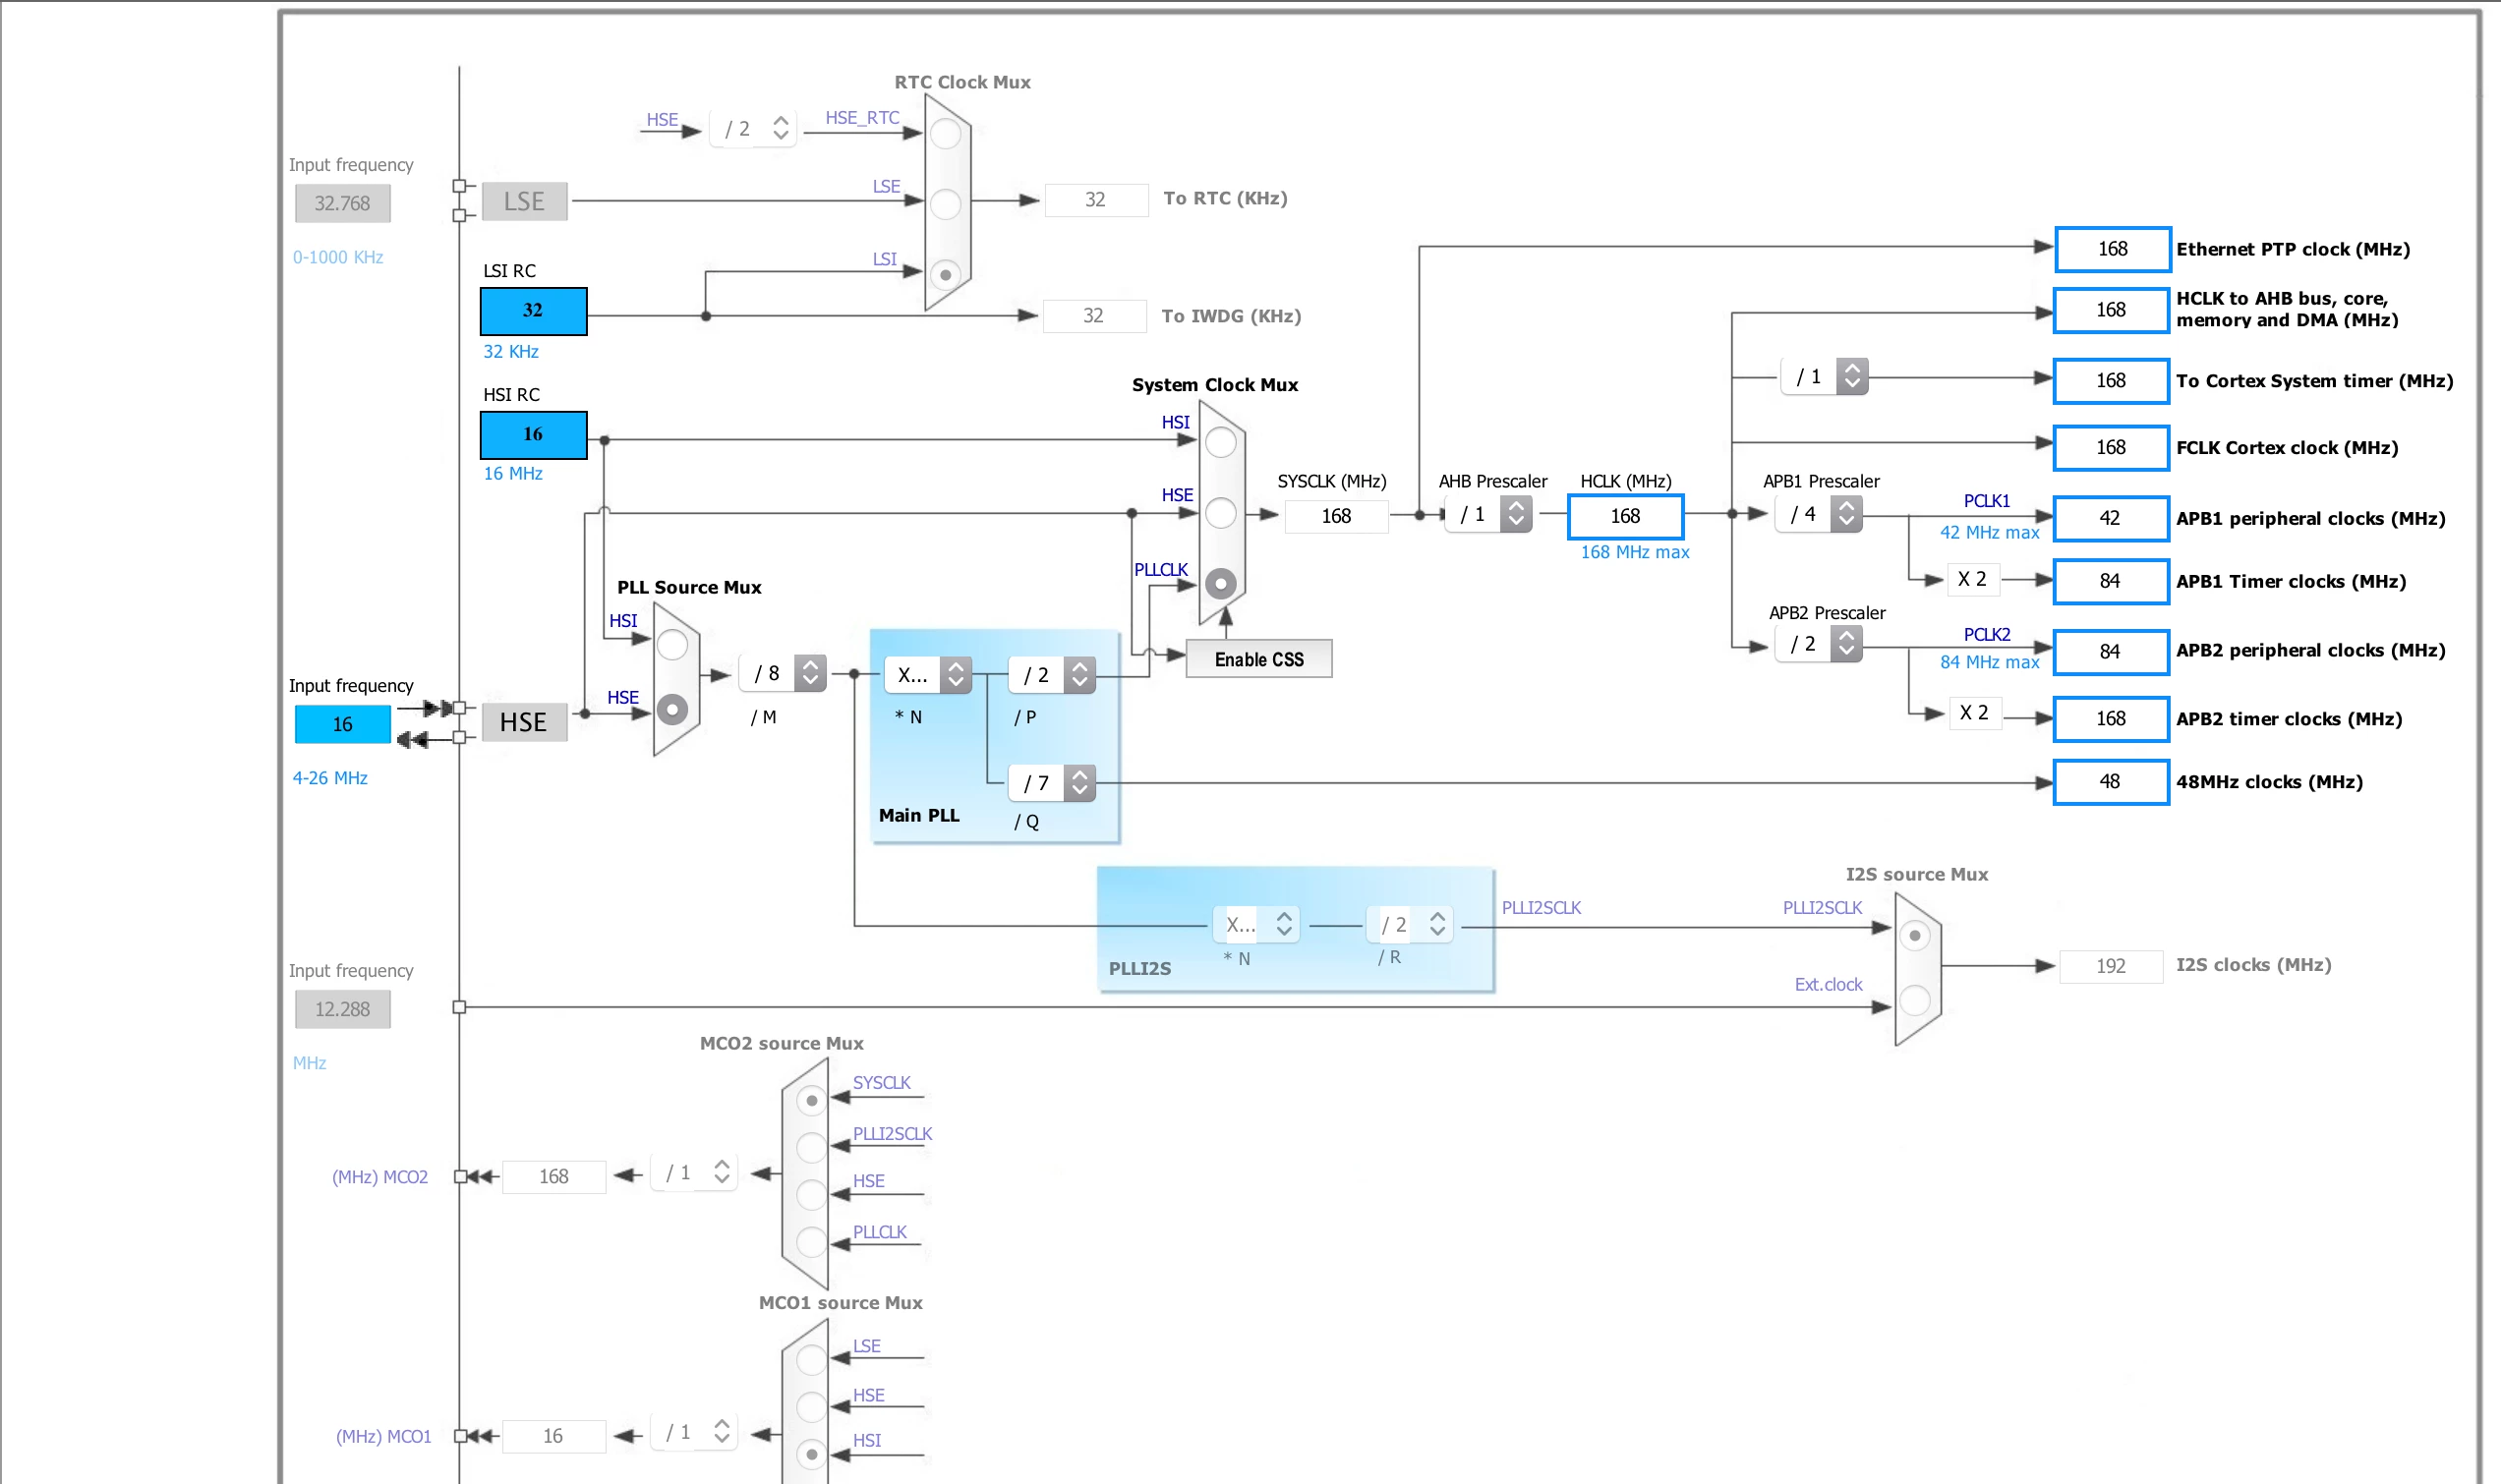Open the APB2 Prescaler /2 dropdown
Image resolution: width=2501 pixels, height=1484 pixels.
(1818, 645)
